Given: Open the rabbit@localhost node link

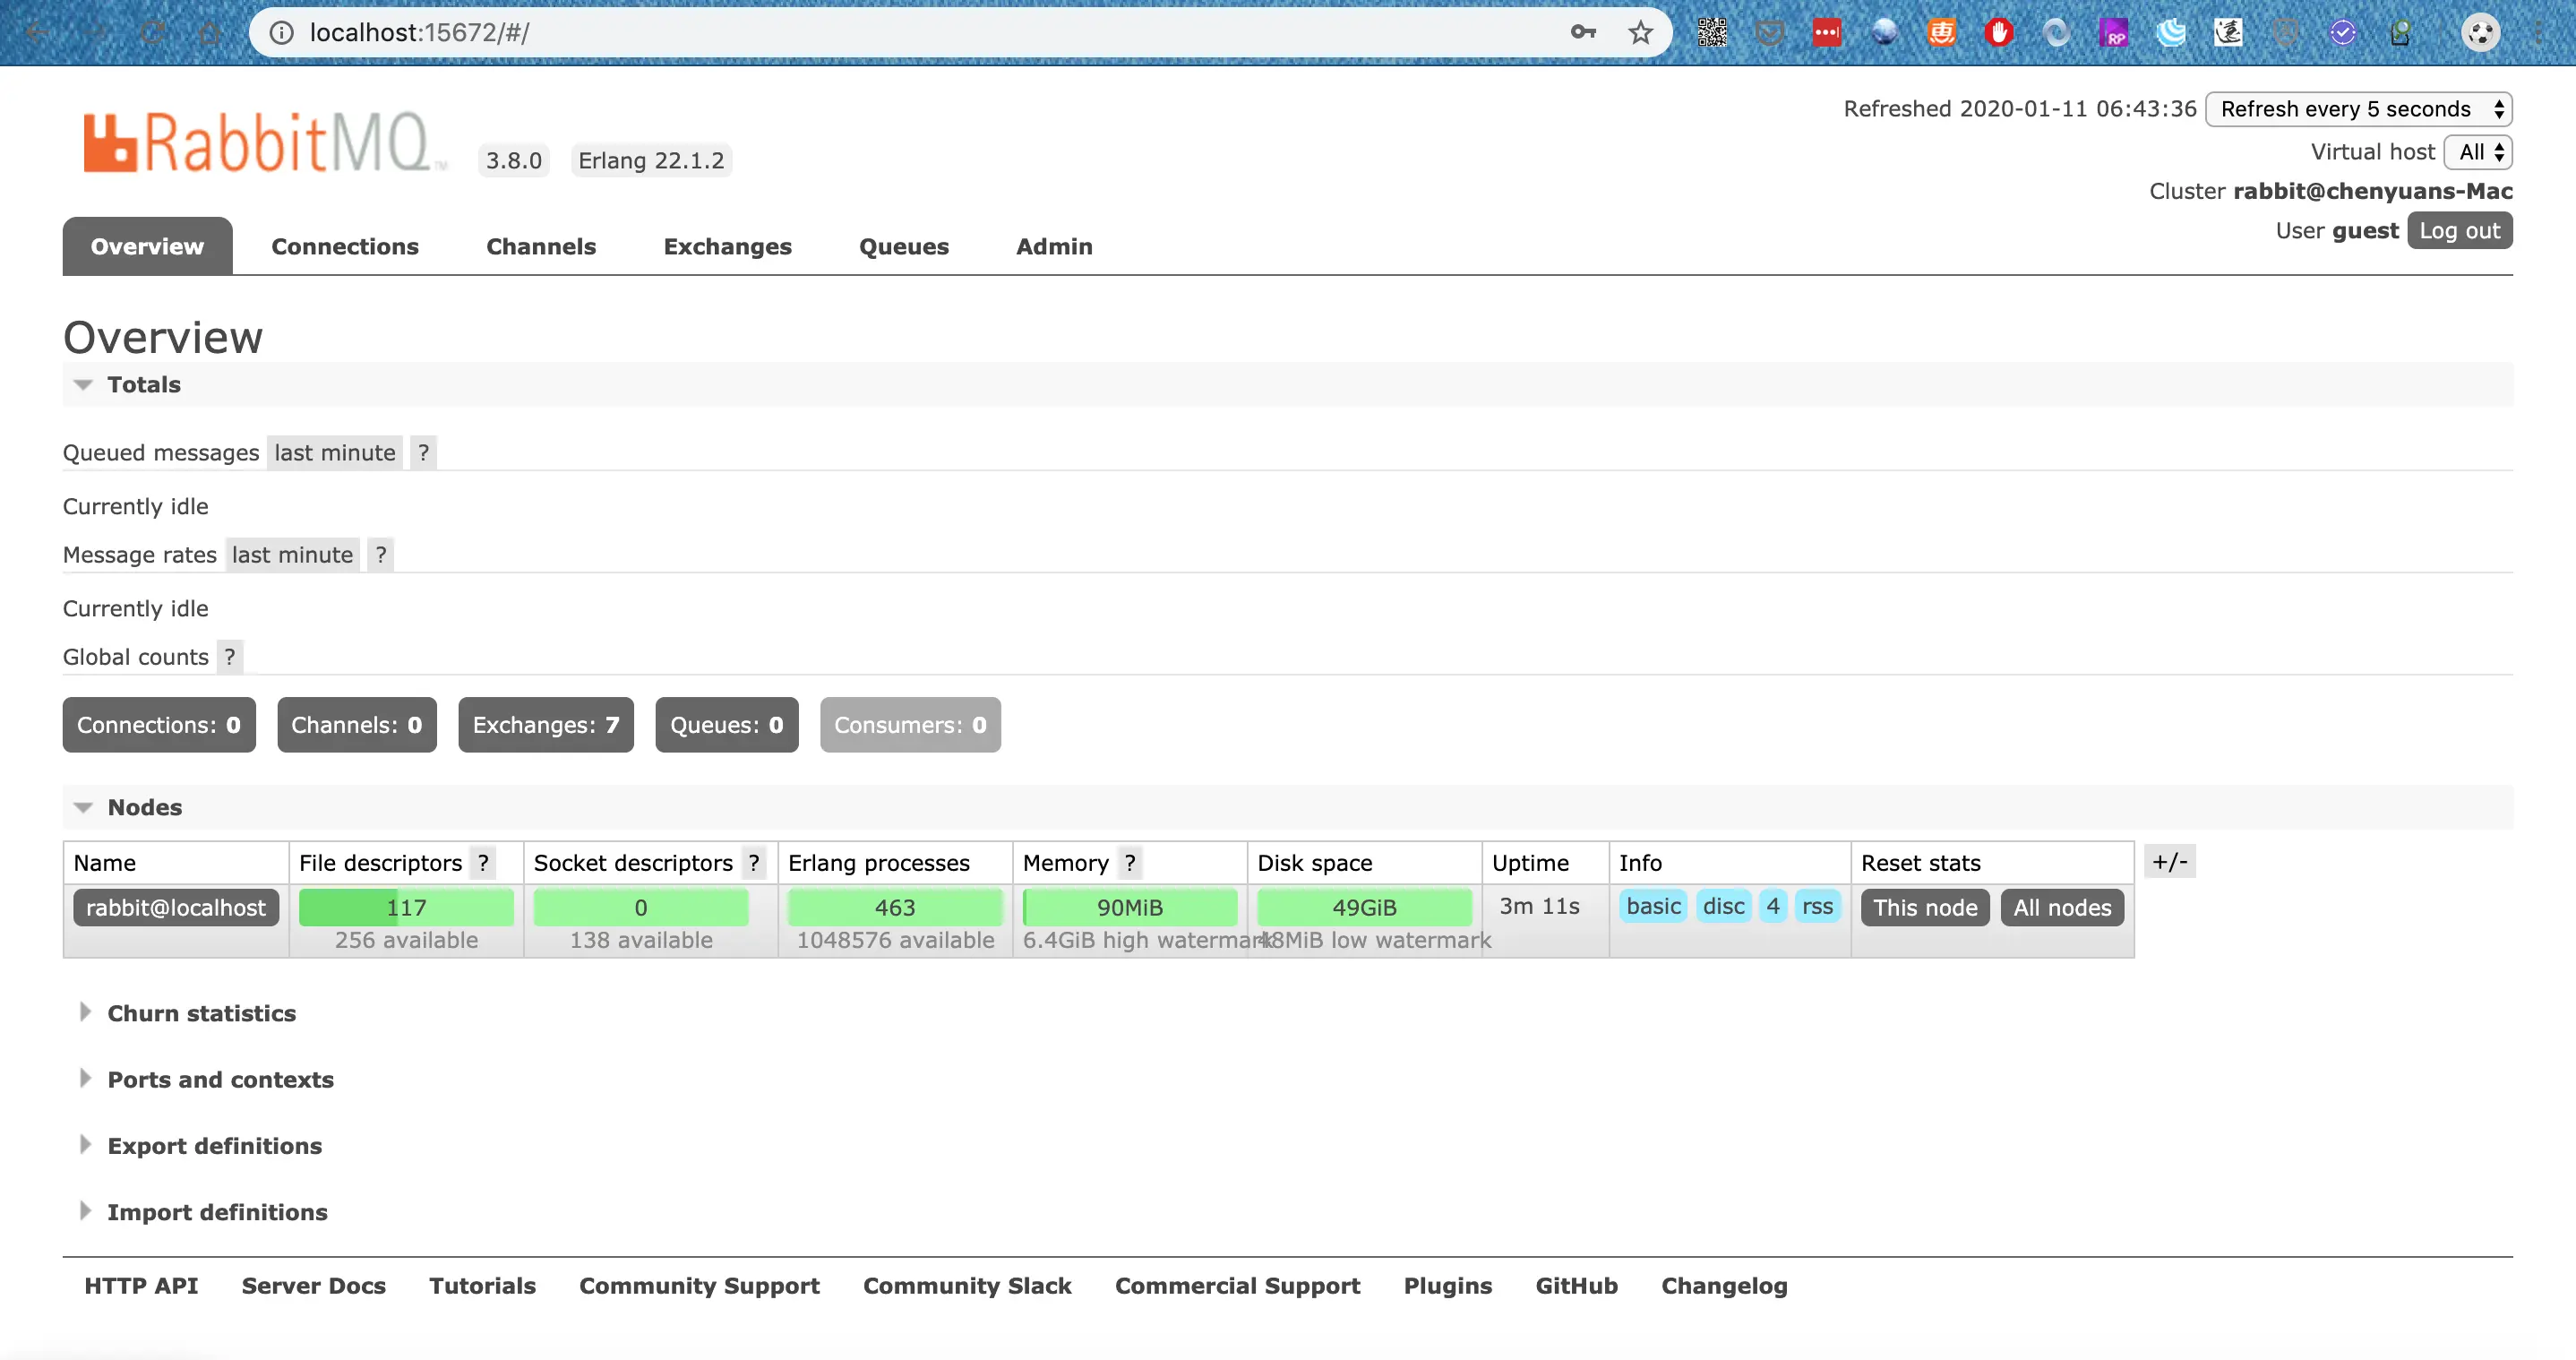Looking at the screenshot, I should click(x=176, y=908).
